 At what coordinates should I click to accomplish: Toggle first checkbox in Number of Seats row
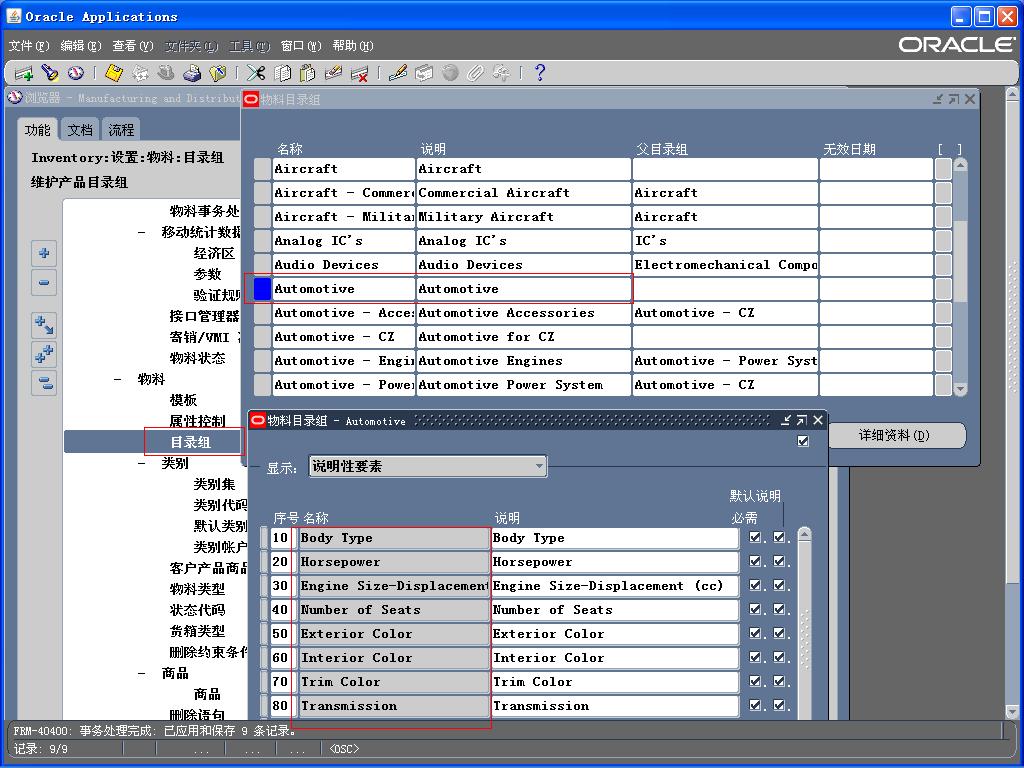coord(756,609)
